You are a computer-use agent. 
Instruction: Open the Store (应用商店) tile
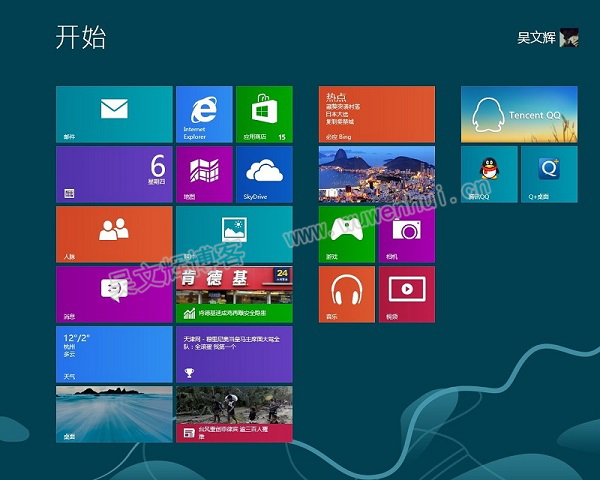(x=264, y=114)
